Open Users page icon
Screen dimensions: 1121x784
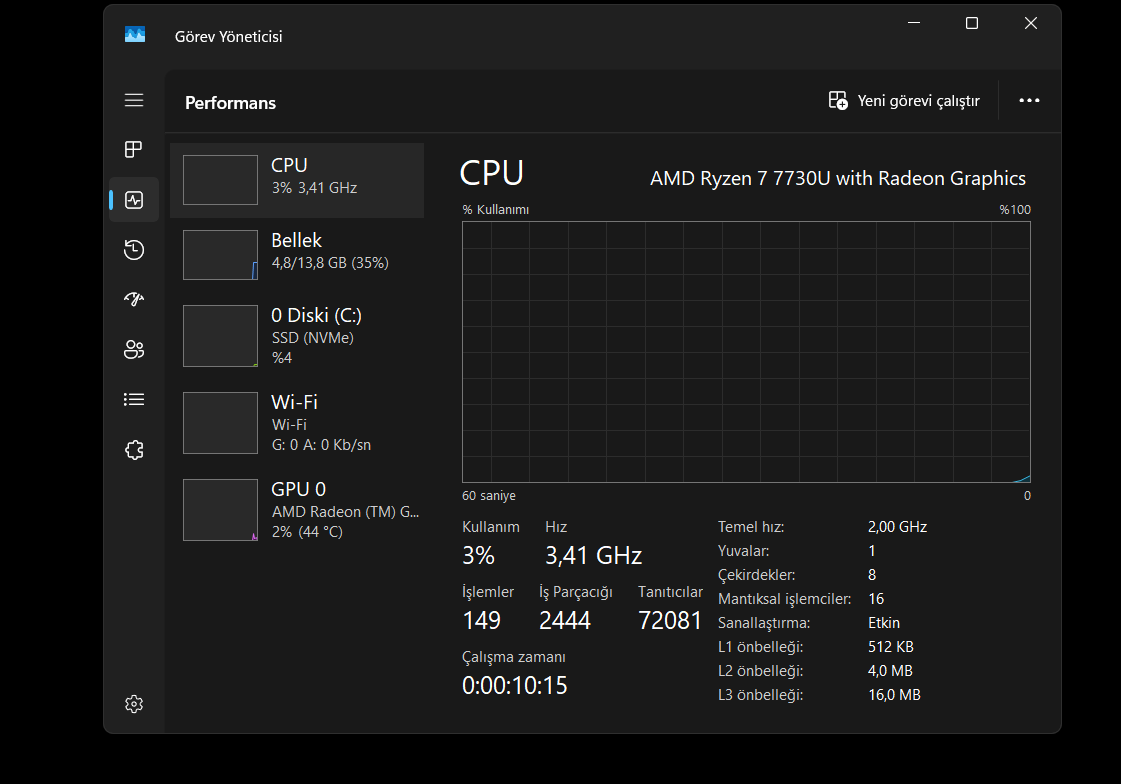coord(134,349)
